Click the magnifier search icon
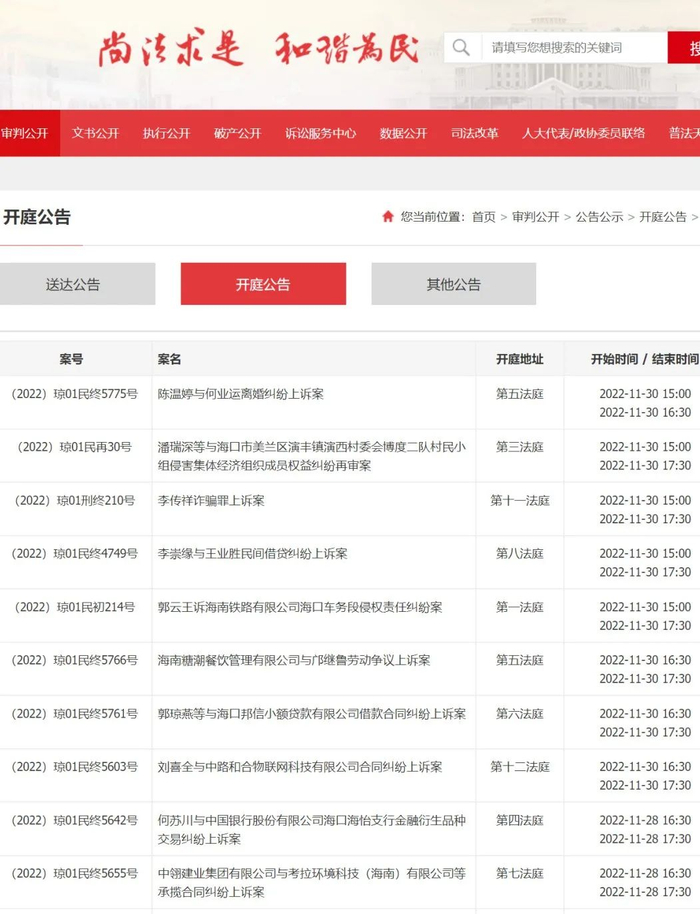This screenshot has height=914, width=700. (461, 47)
